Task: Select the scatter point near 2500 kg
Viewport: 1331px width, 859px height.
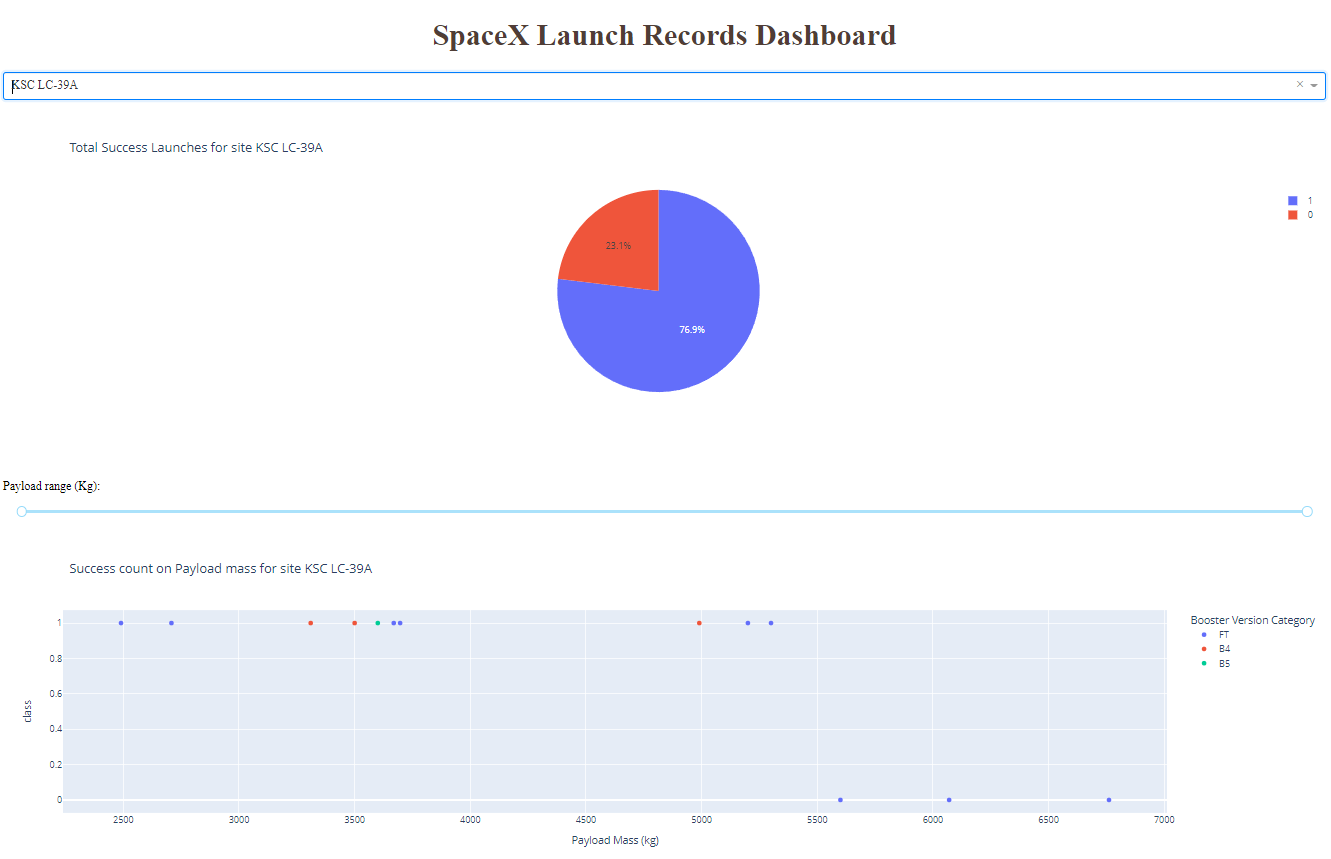Action: coord(121,623)
